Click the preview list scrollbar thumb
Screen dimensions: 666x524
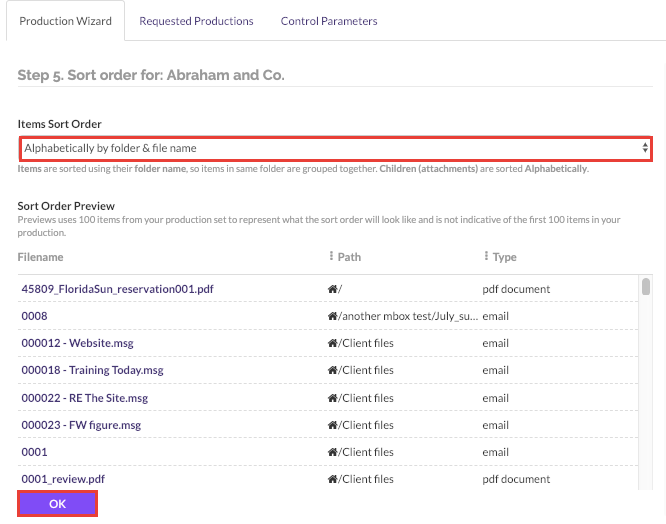pyautogui.click(x=646, y=286)
